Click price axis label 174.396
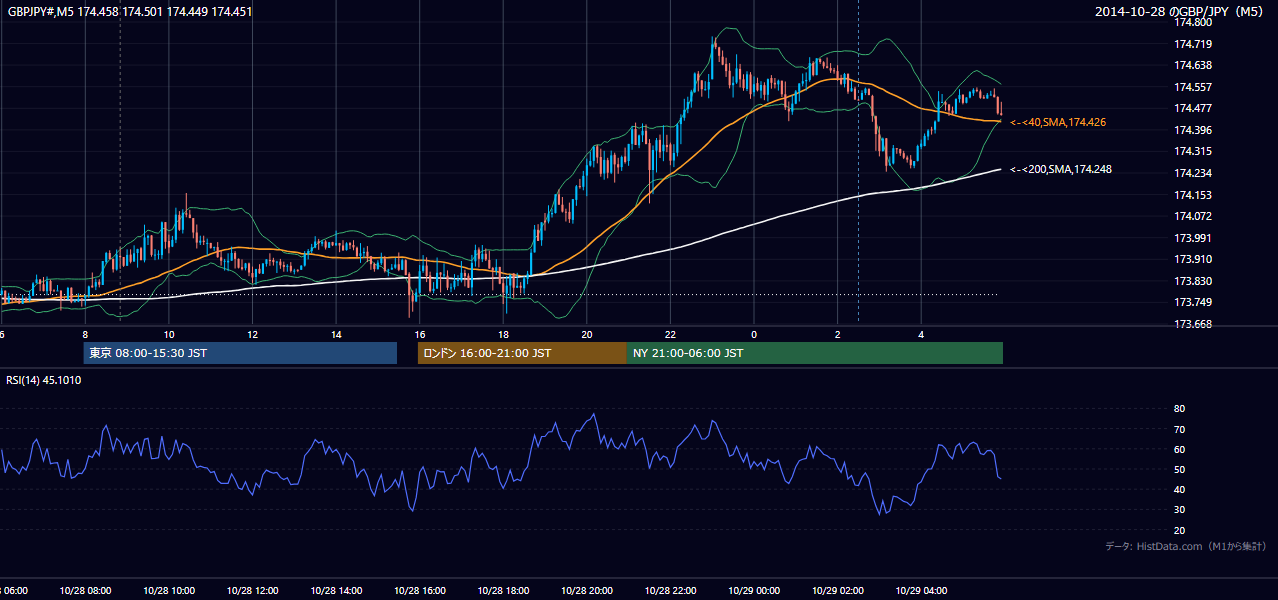Screen dimensions: 1278x600 click(1193, 130)
